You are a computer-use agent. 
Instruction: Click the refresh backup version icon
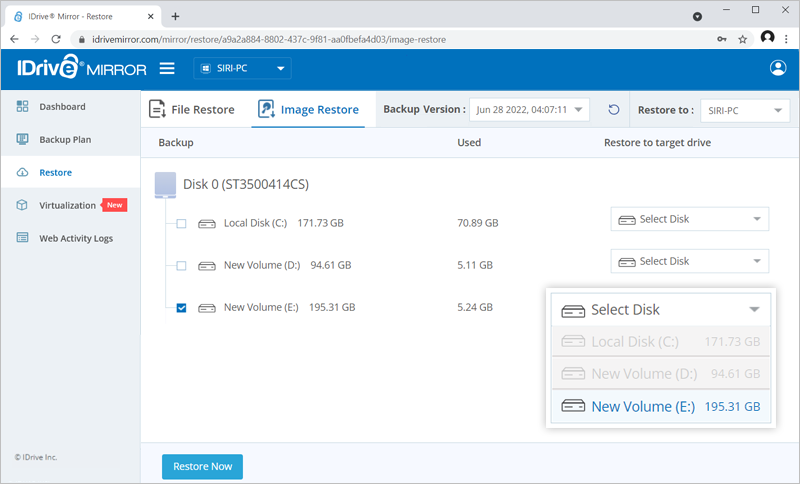point(614,110)
